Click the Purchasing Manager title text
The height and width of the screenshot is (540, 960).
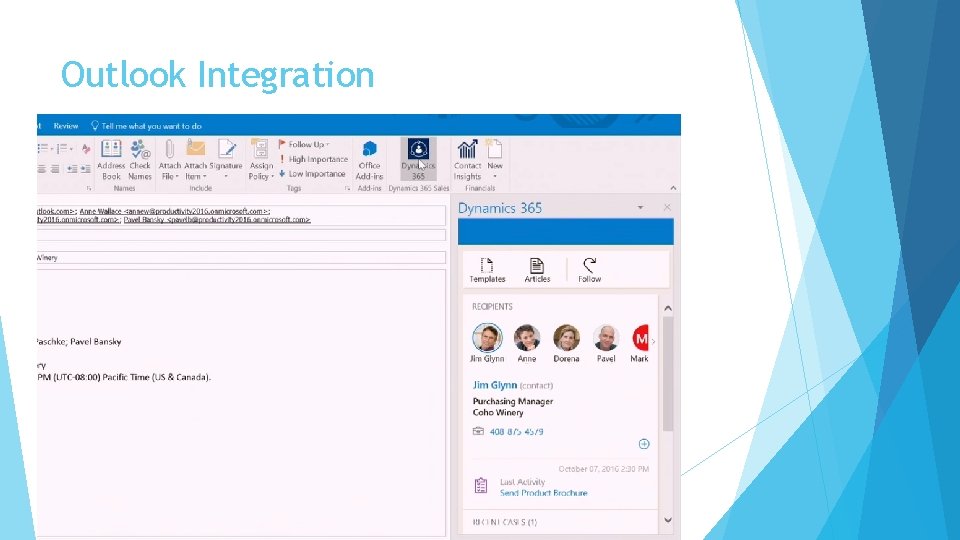[x=512, y=402]
